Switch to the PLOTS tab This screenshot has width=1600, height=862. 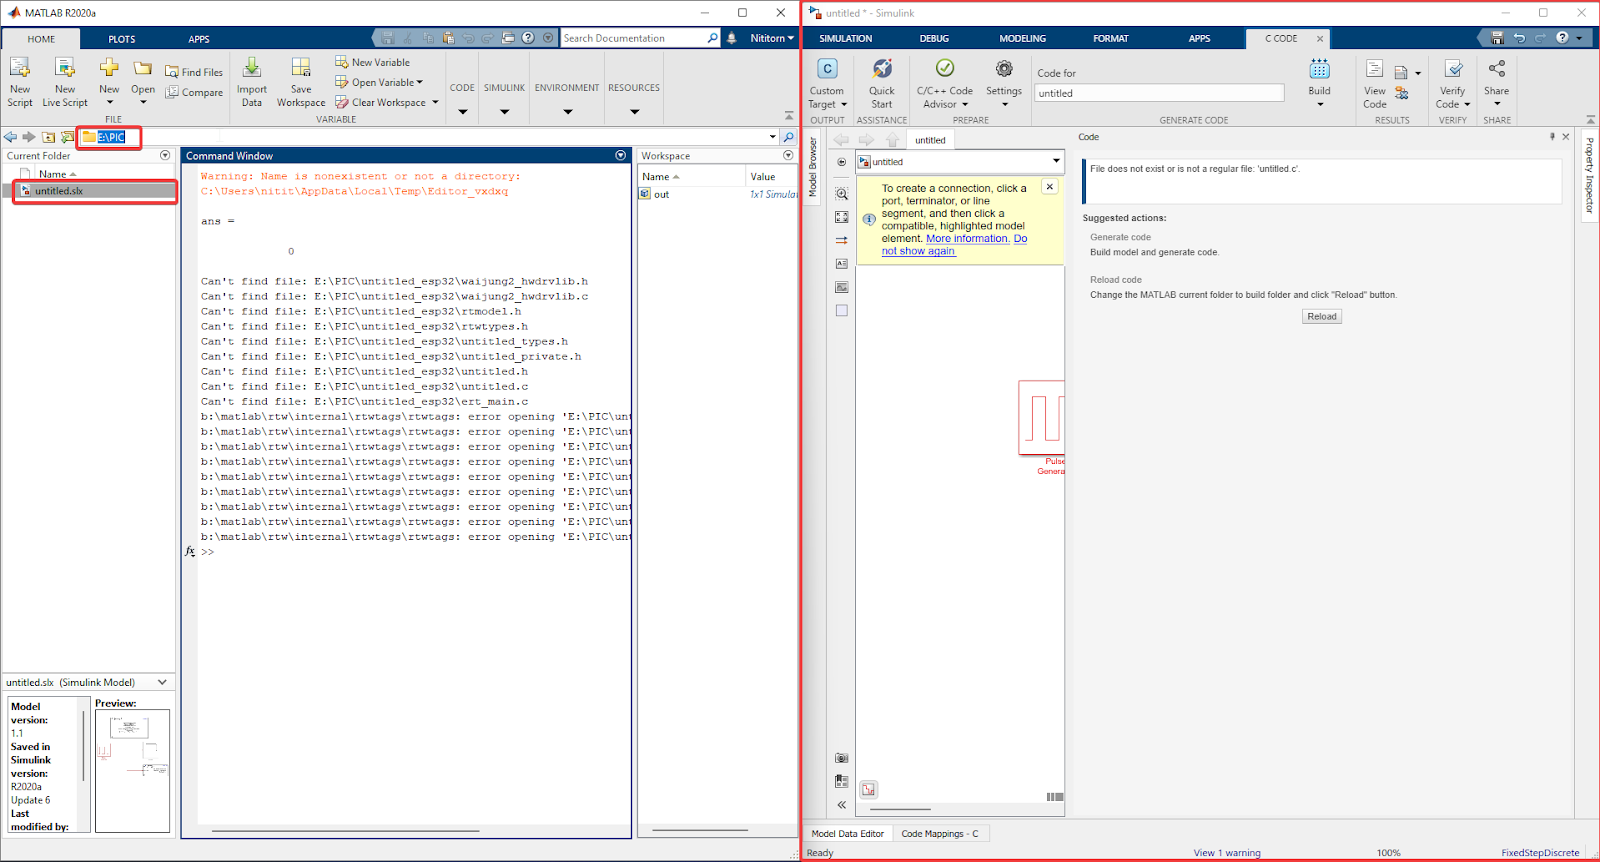pos(122,39)
